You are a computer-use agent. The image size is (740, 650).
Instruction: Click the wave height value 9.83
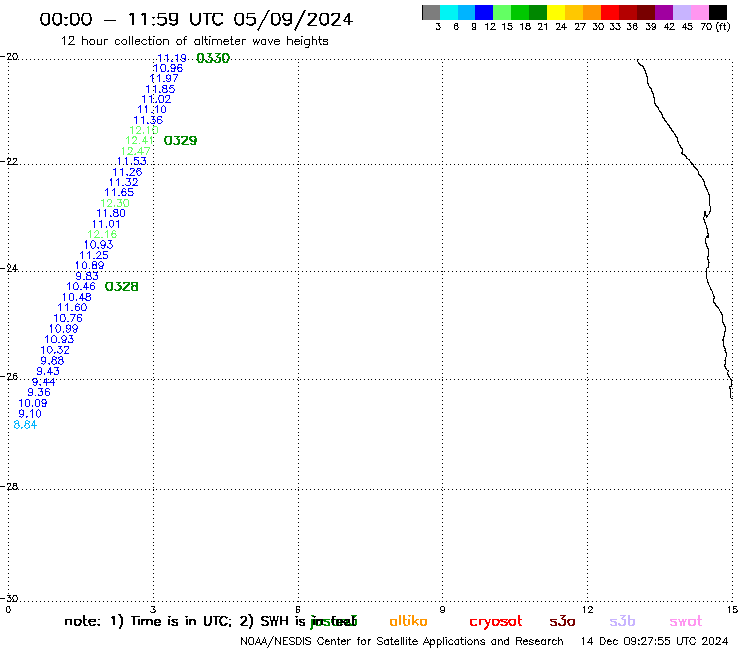[87, 276]
